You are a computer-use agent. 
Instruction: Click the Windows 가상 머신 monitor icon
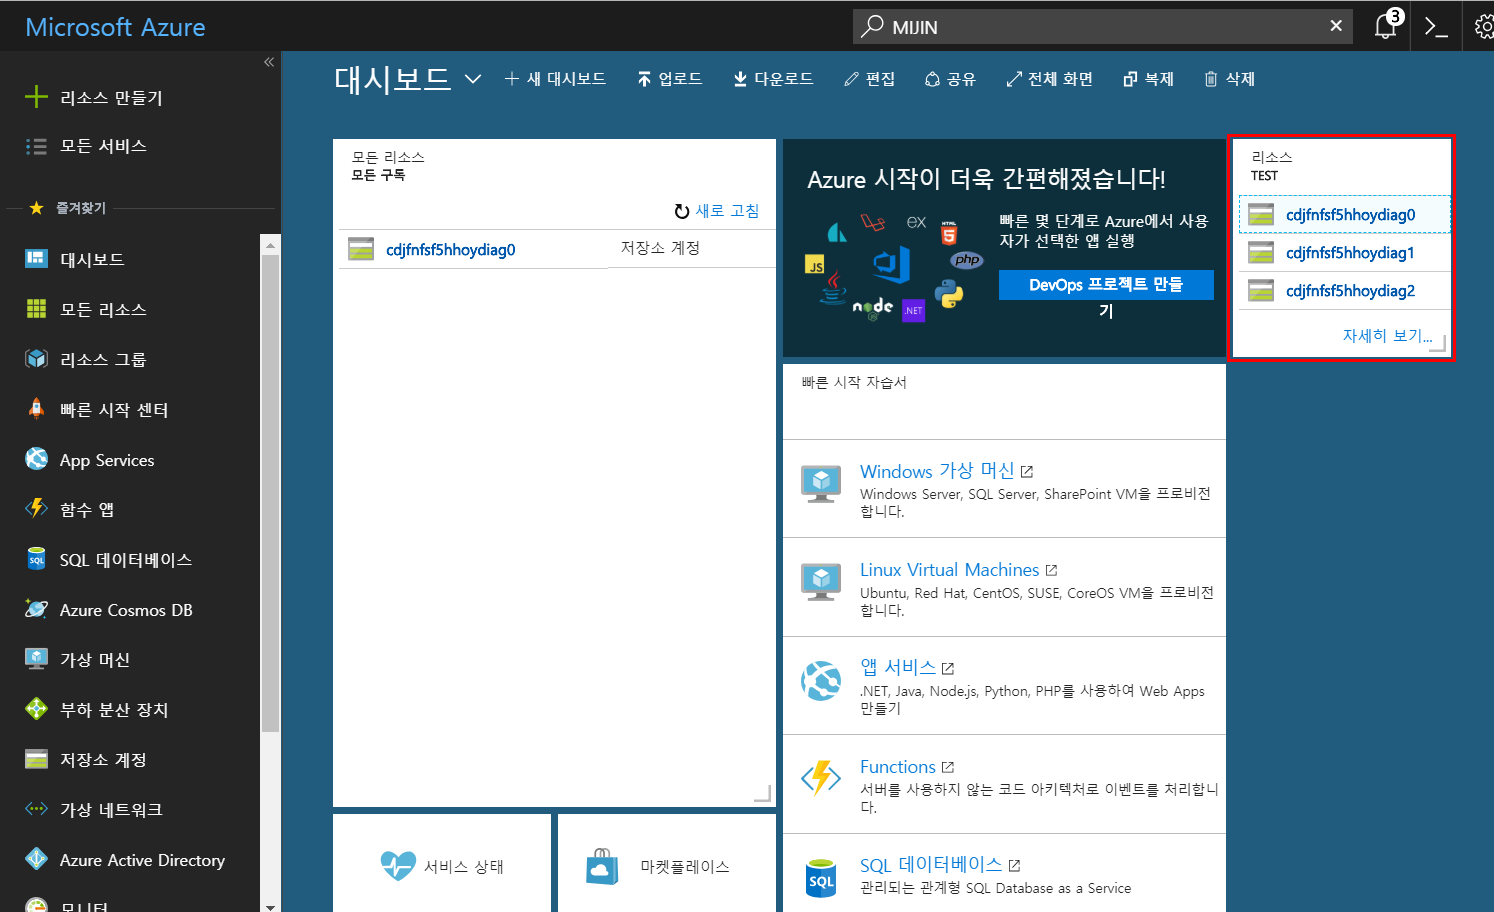pos(821,484)
